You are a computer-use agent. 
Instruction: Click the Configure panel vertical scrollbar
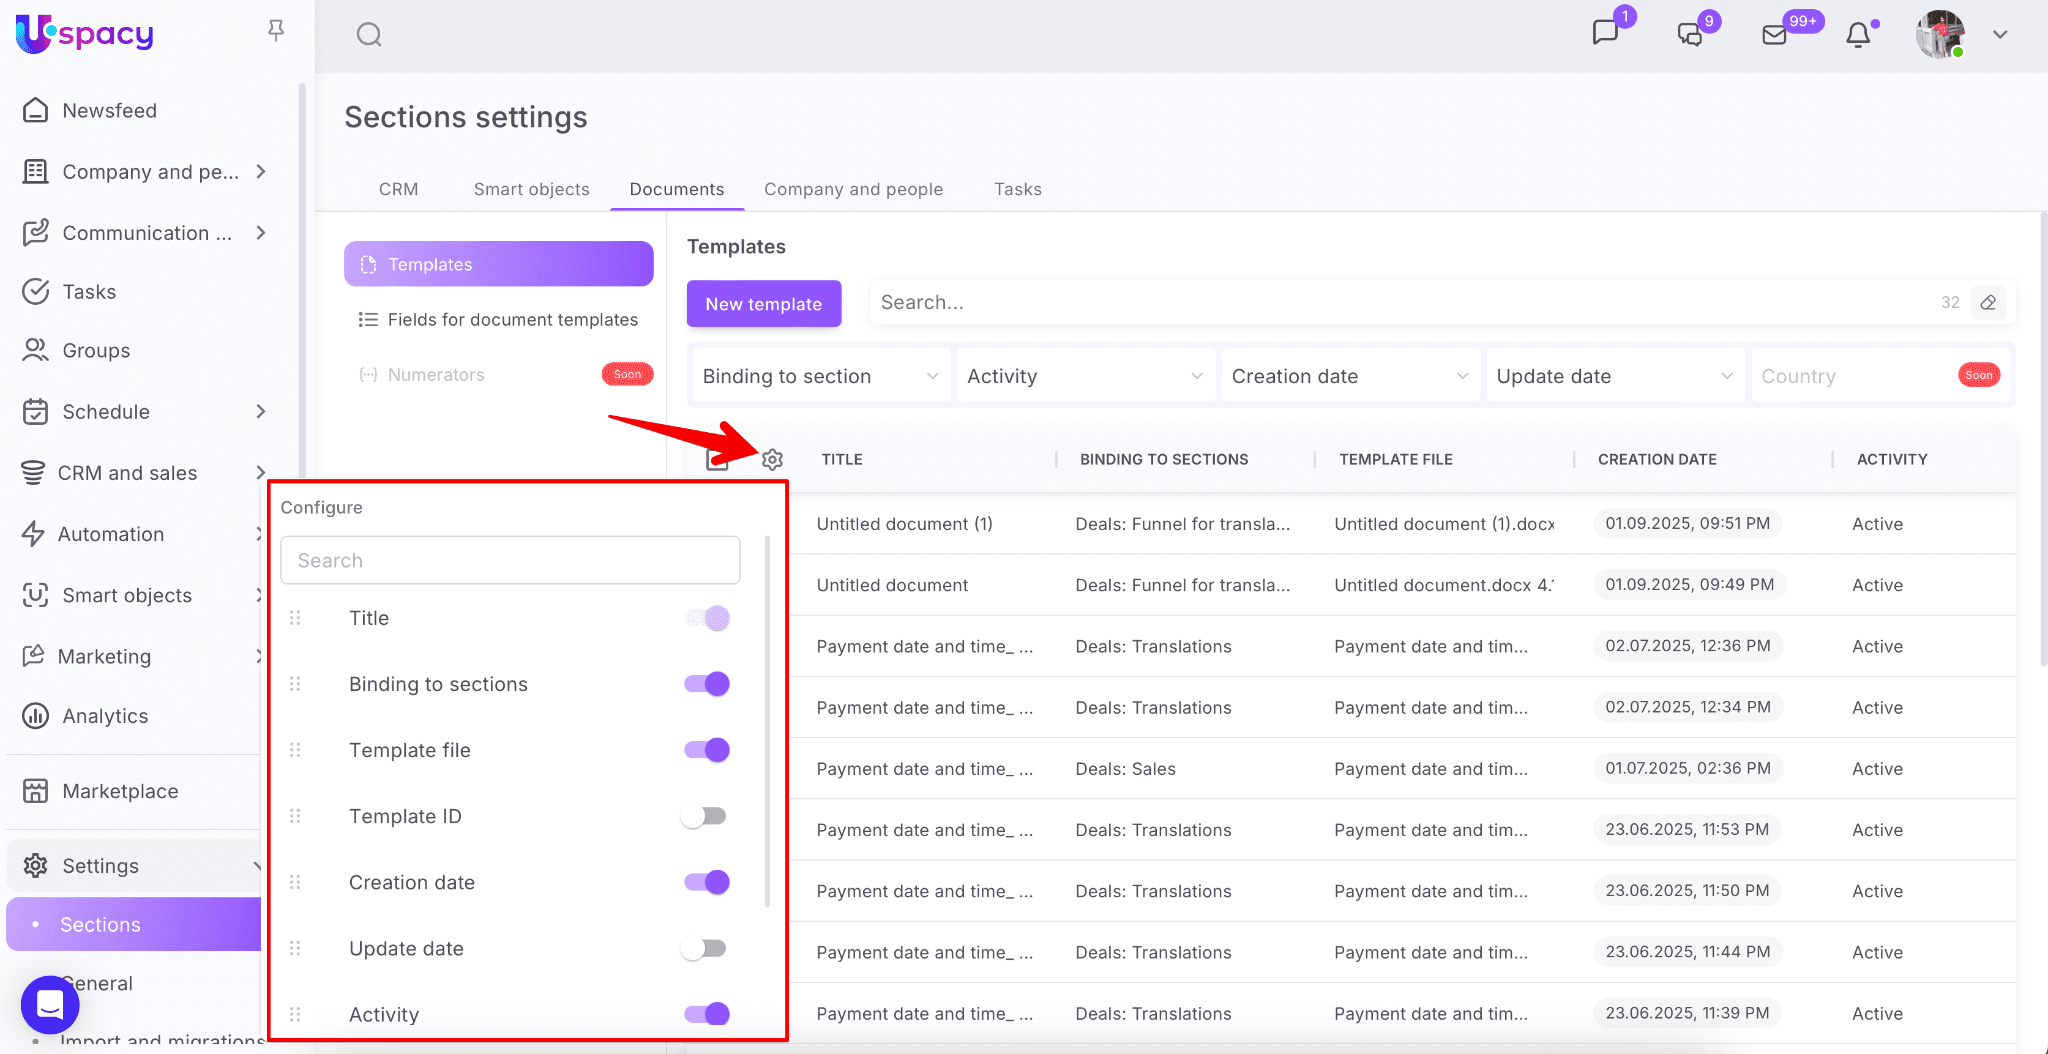pyautogui.click(x=767, y=720)
